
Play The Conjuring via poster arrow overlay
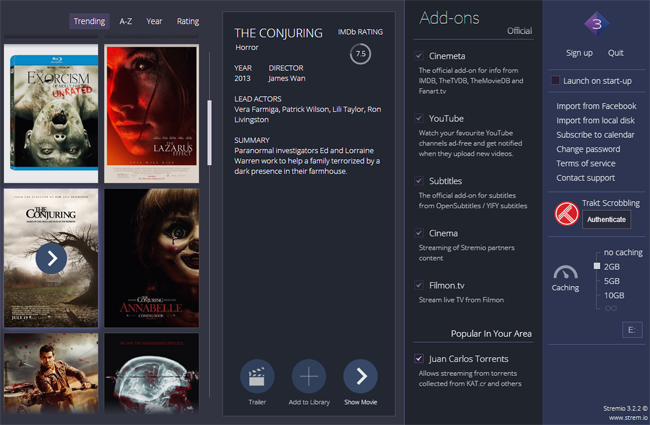[51, 258]
